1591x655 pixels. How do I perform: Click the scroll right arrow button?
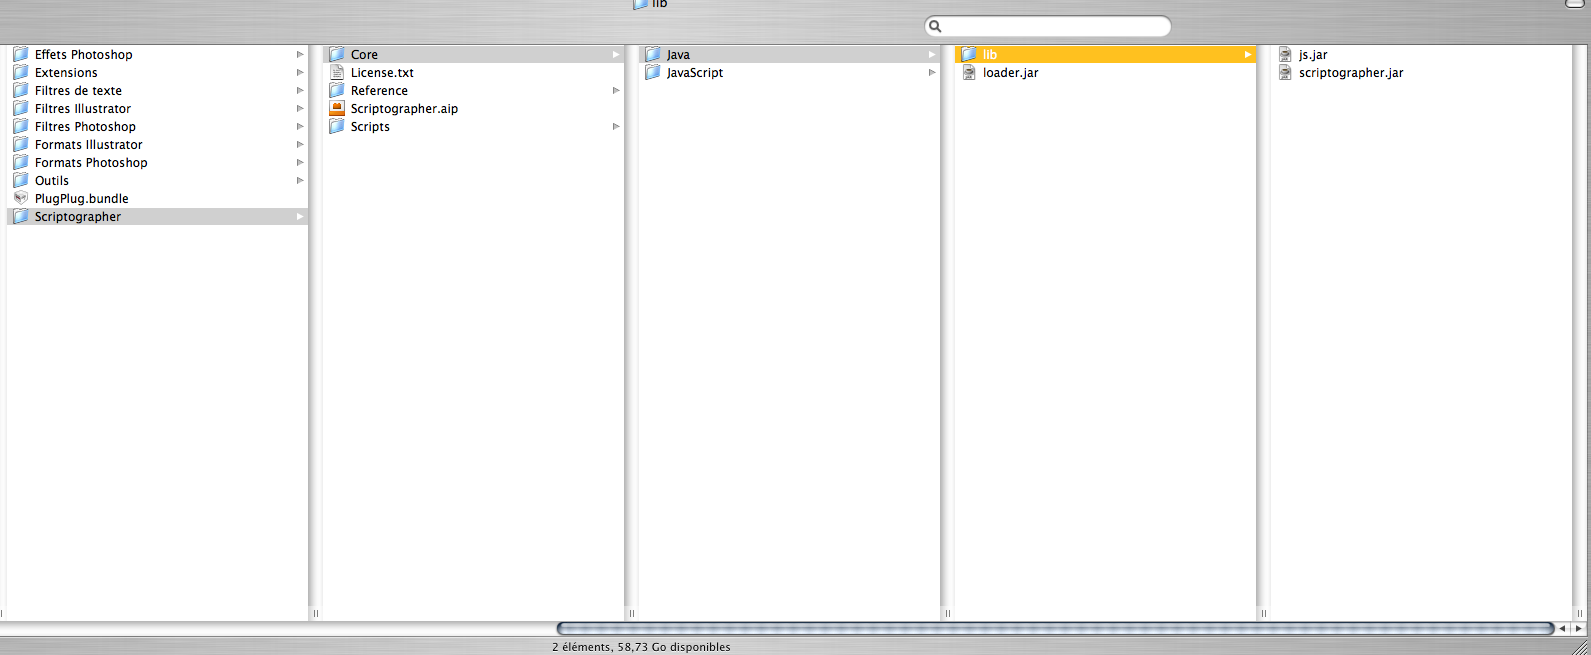tap(1579, 628)
